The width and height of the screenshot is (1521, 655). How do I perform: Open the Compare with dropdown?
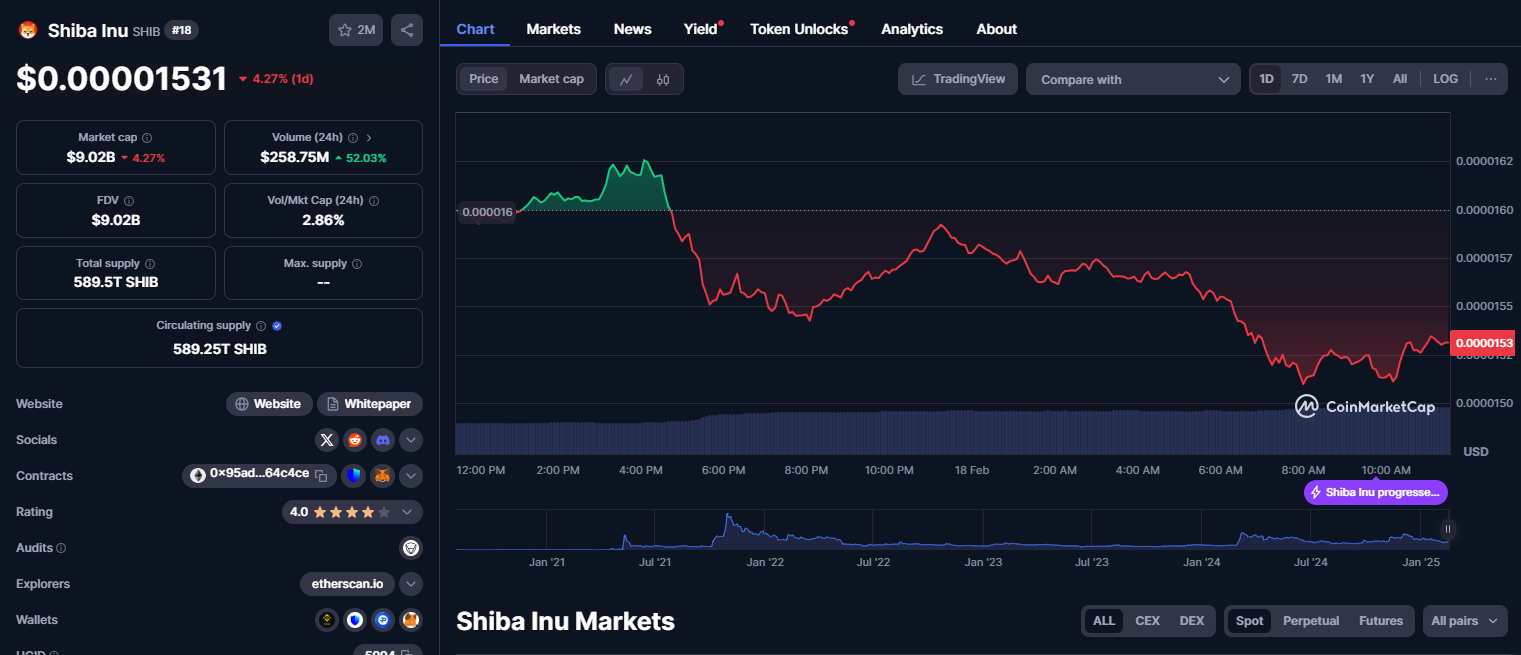click(x=1133, y=79)
